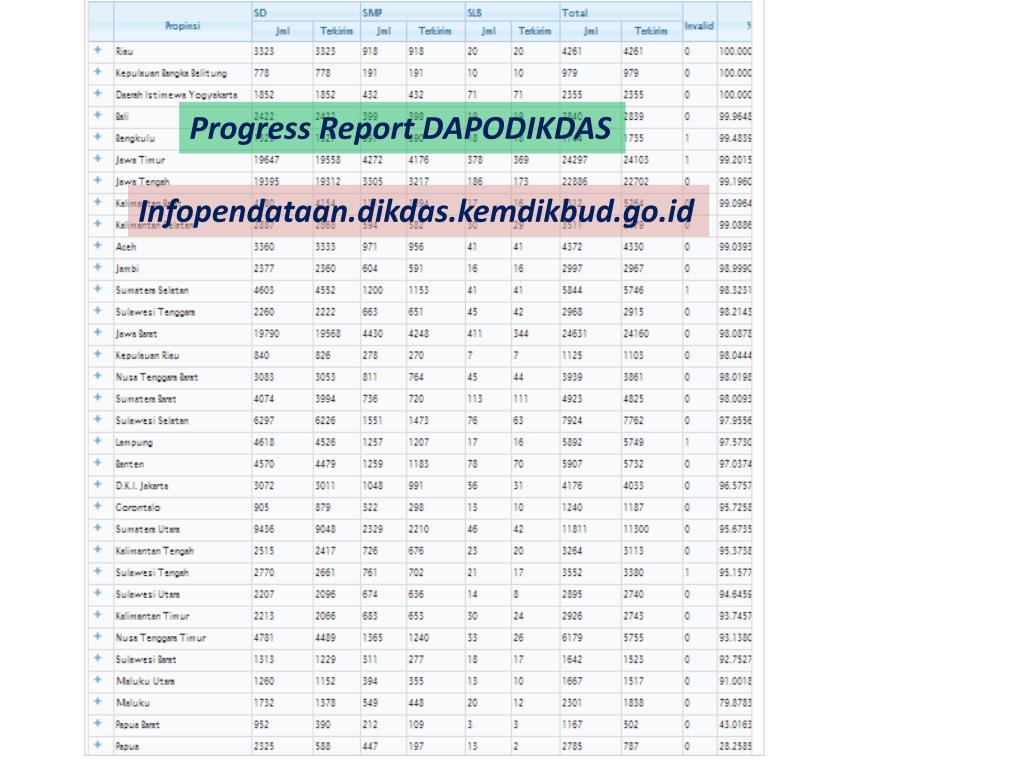1024x768 pixels.
Task: Expand the Maluku Utara row
Action: click(x=98, y=680)
